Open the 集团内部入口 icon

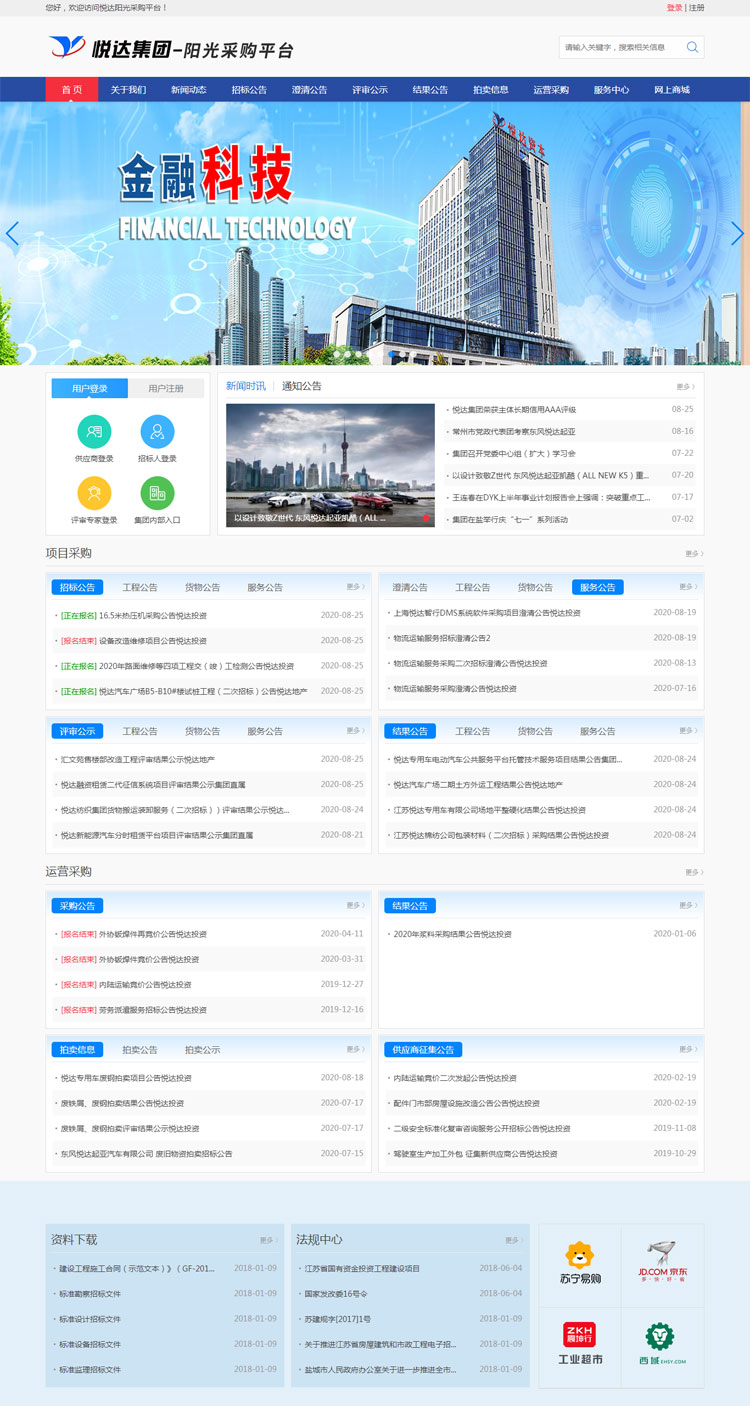[157, 493]
